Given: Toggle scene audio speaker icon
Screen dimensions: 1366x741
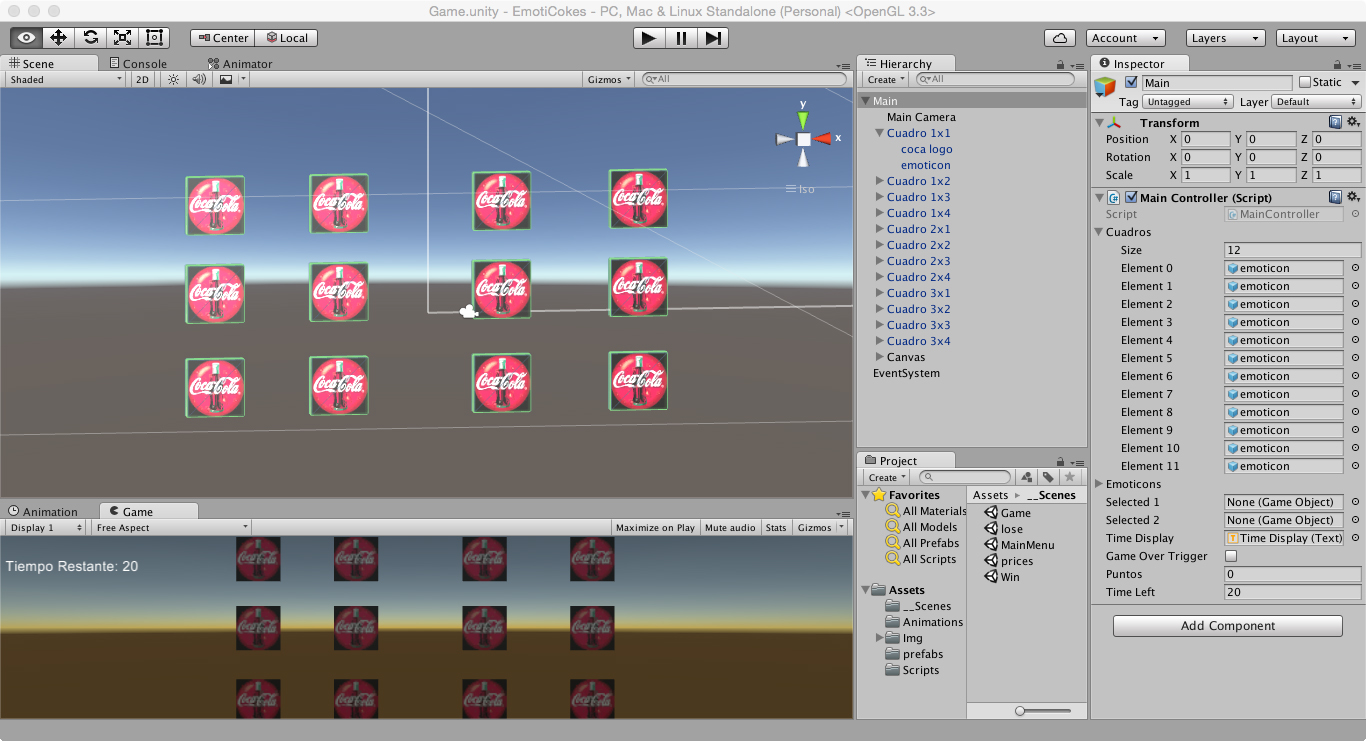Looking at the screenshot, I should (x=199, y=79).
